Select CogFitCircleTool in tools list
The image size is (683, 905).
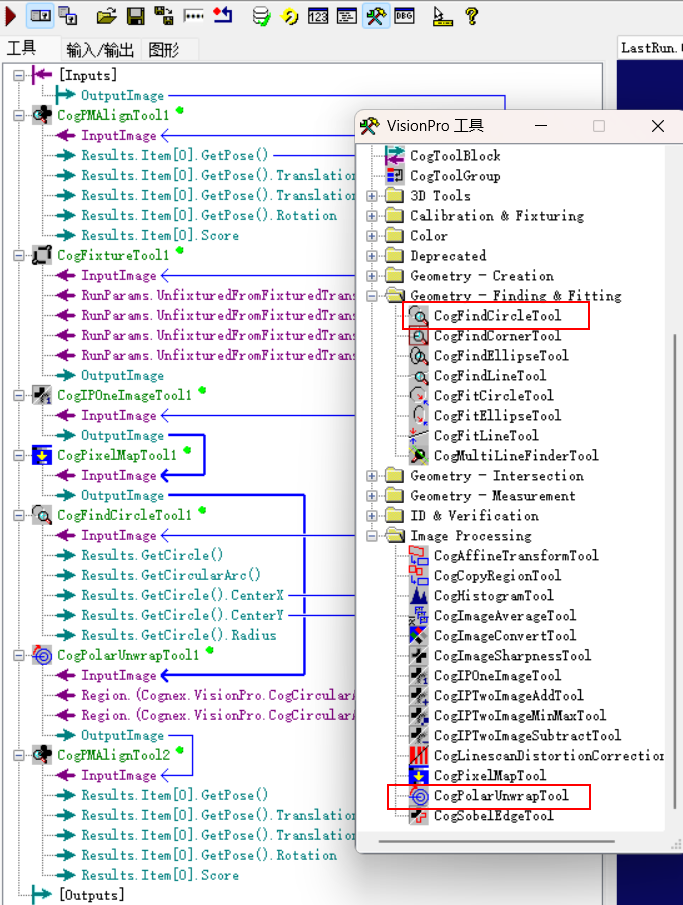click(494, 395)
